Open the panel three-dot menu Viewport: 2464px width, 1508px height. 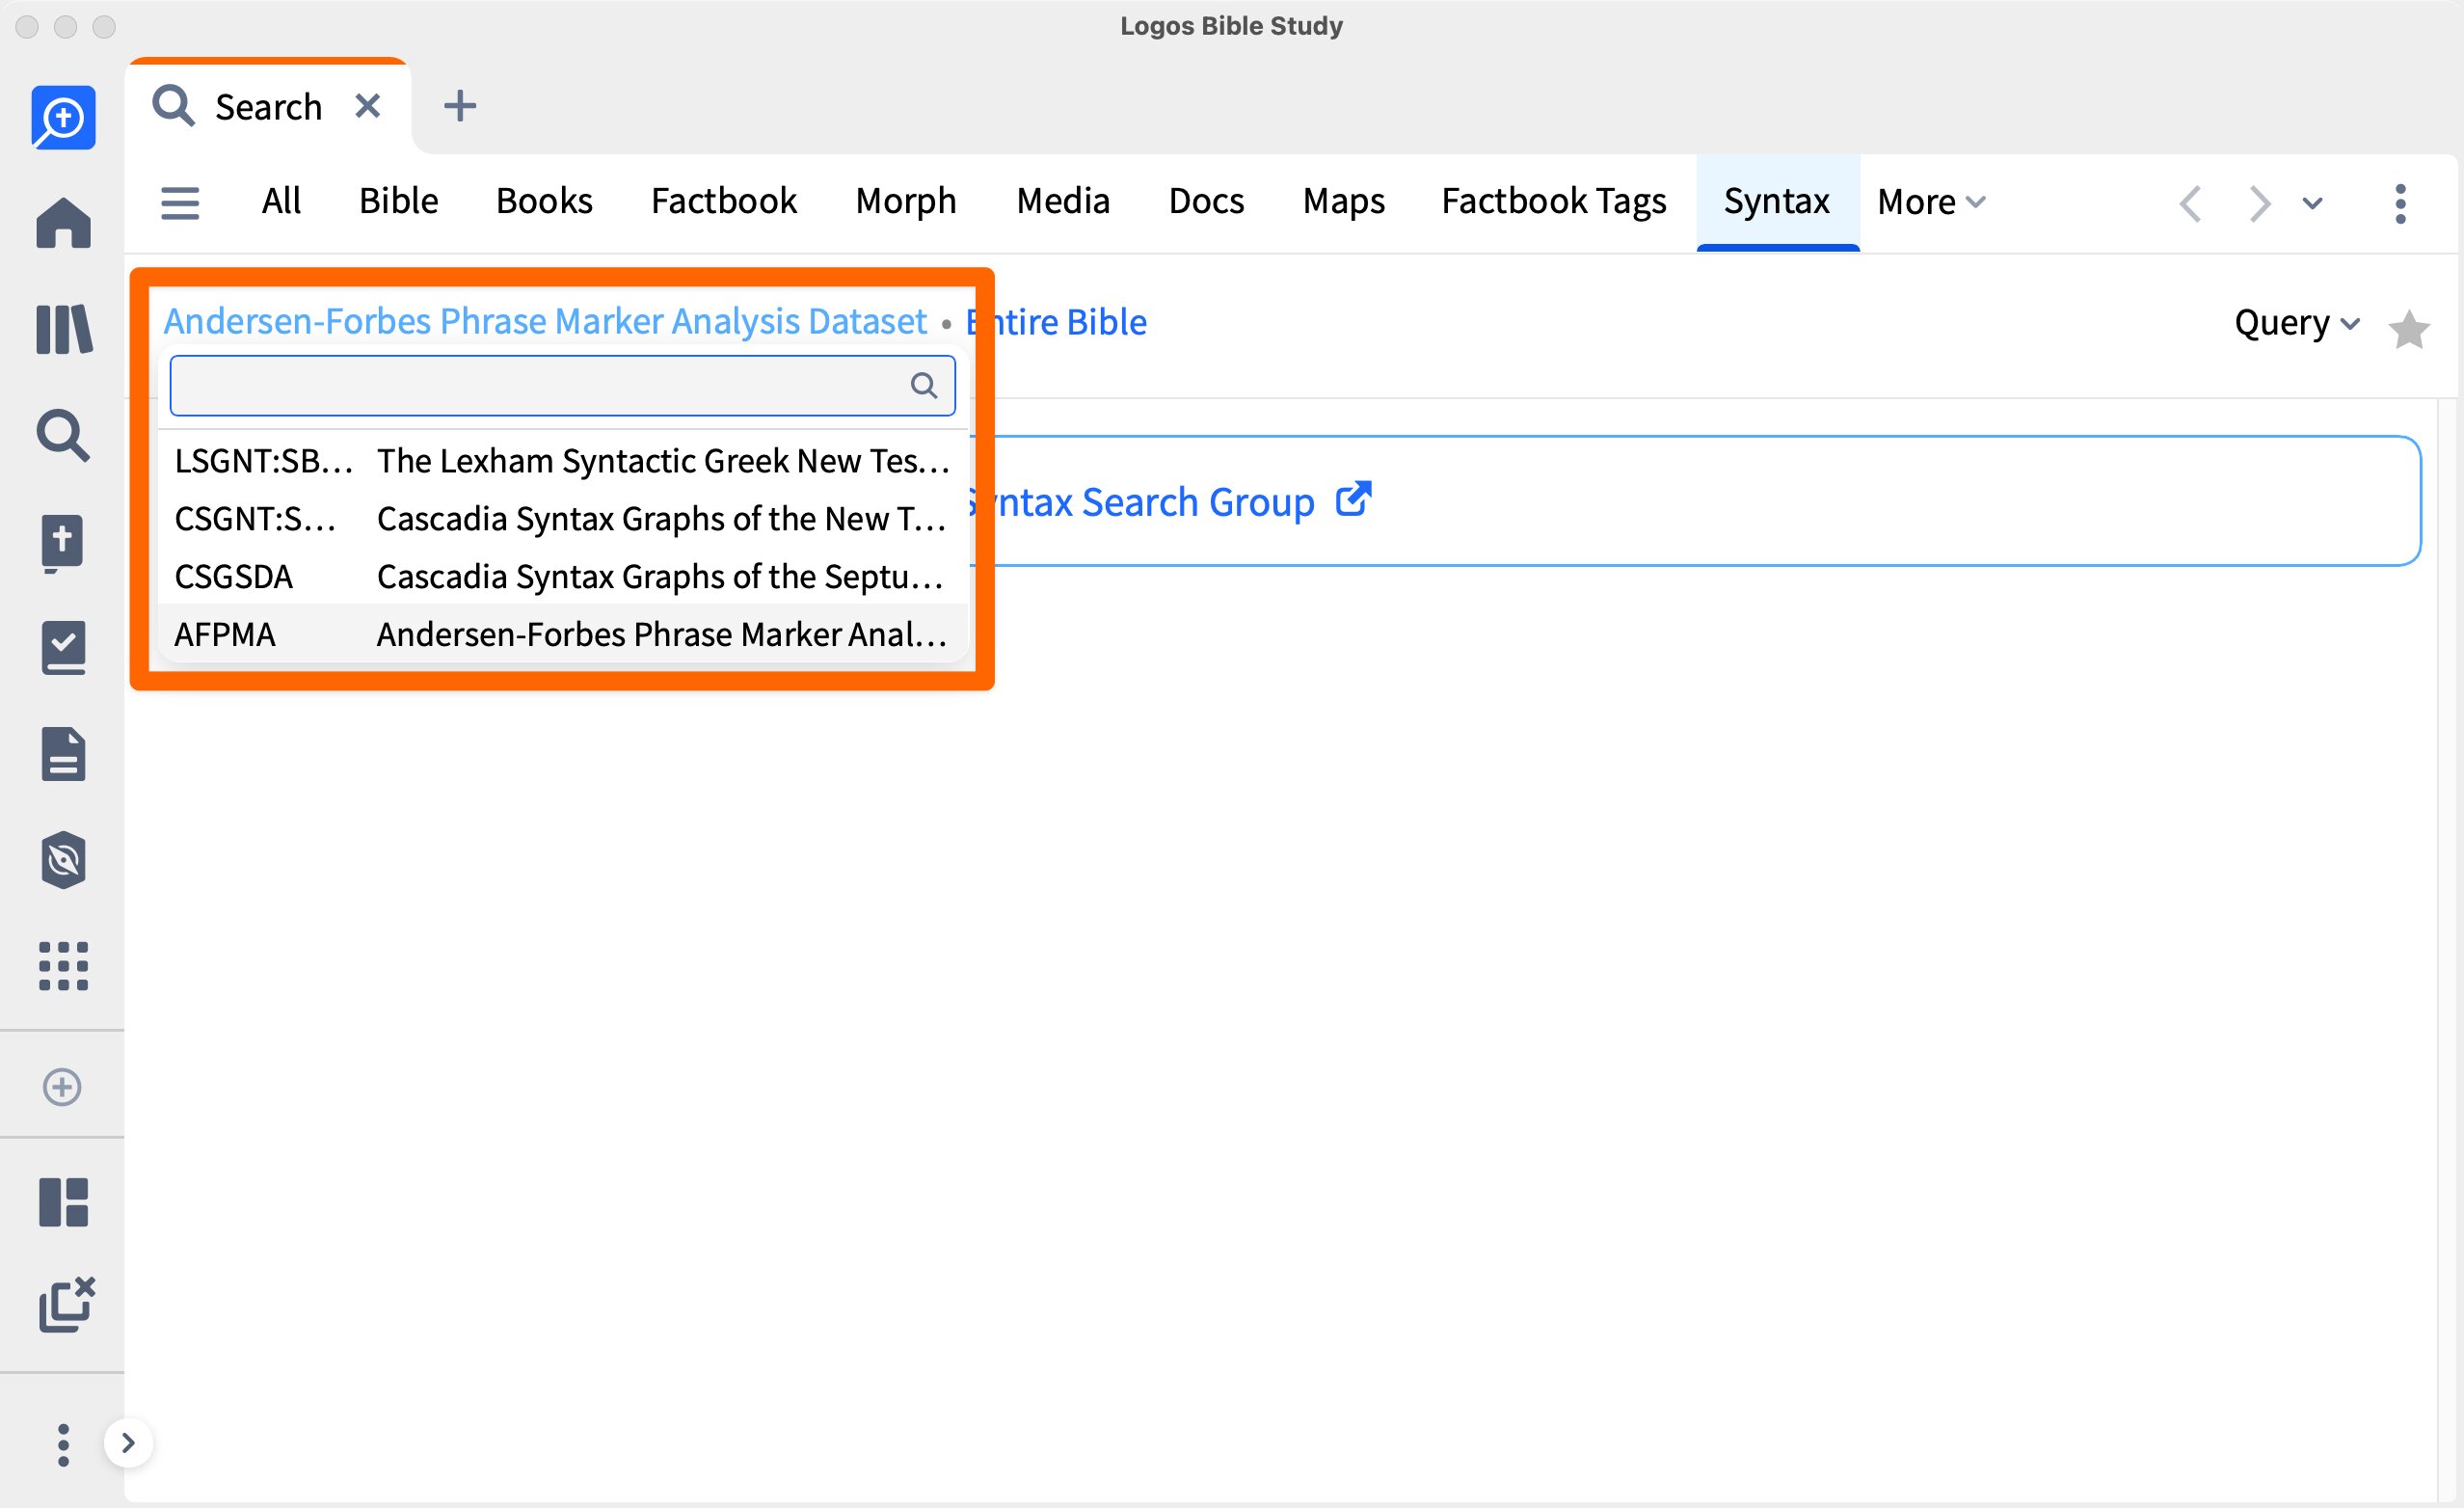(x=2400, y=204)
